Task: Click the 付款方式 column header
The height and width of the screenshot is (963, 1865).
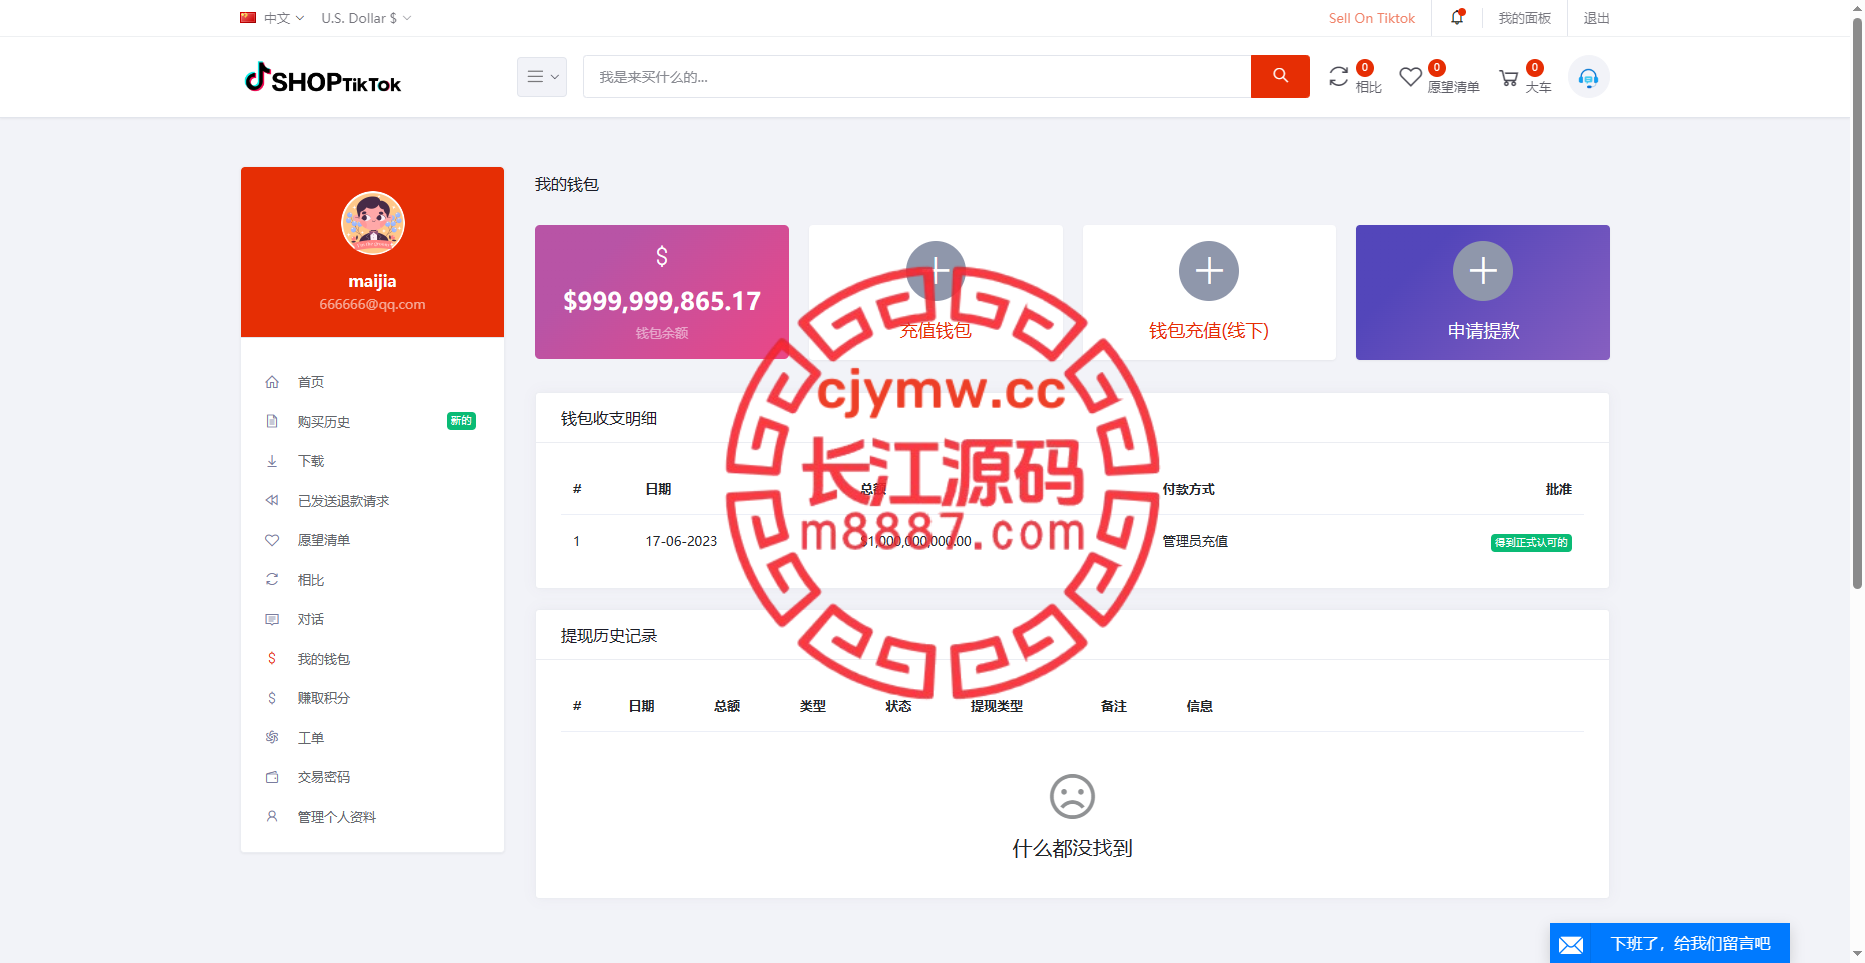Action: [x=1188, y=489]
